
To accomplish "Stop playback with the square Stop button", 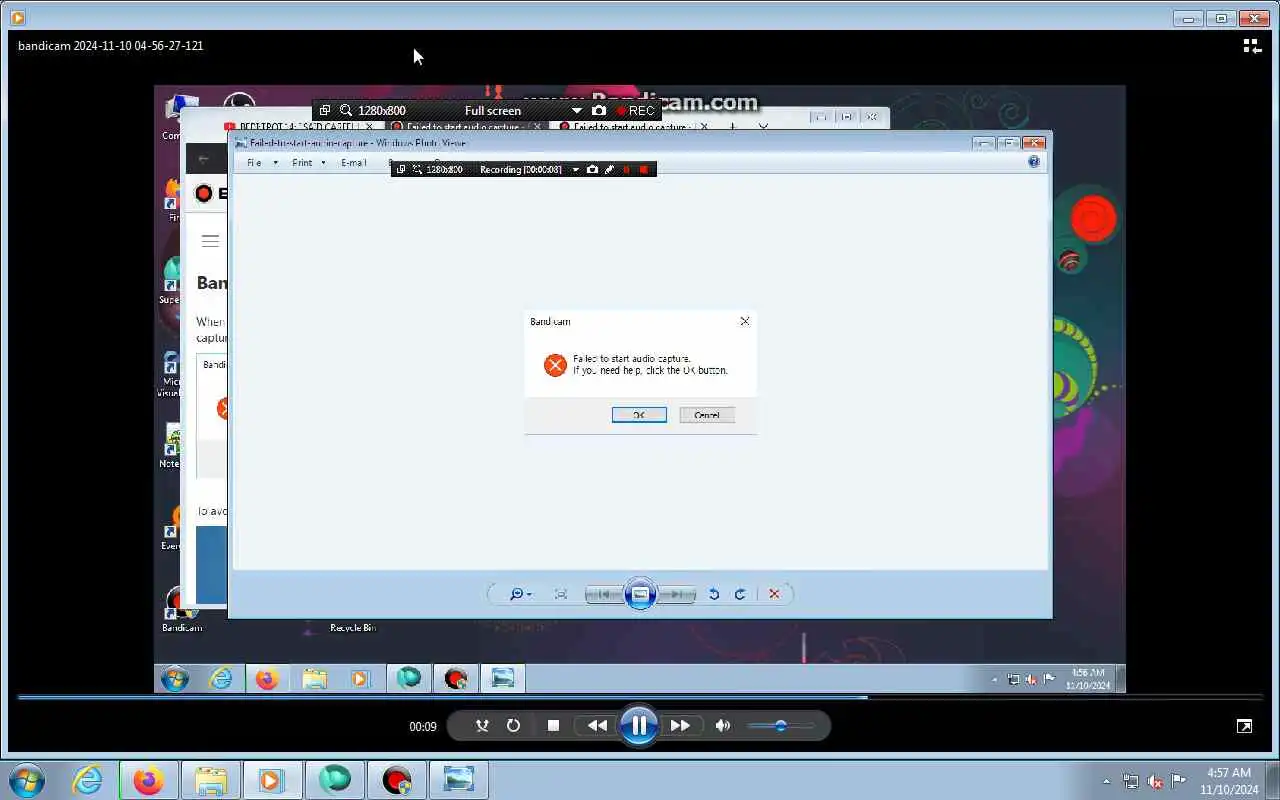I will point(553,726).
